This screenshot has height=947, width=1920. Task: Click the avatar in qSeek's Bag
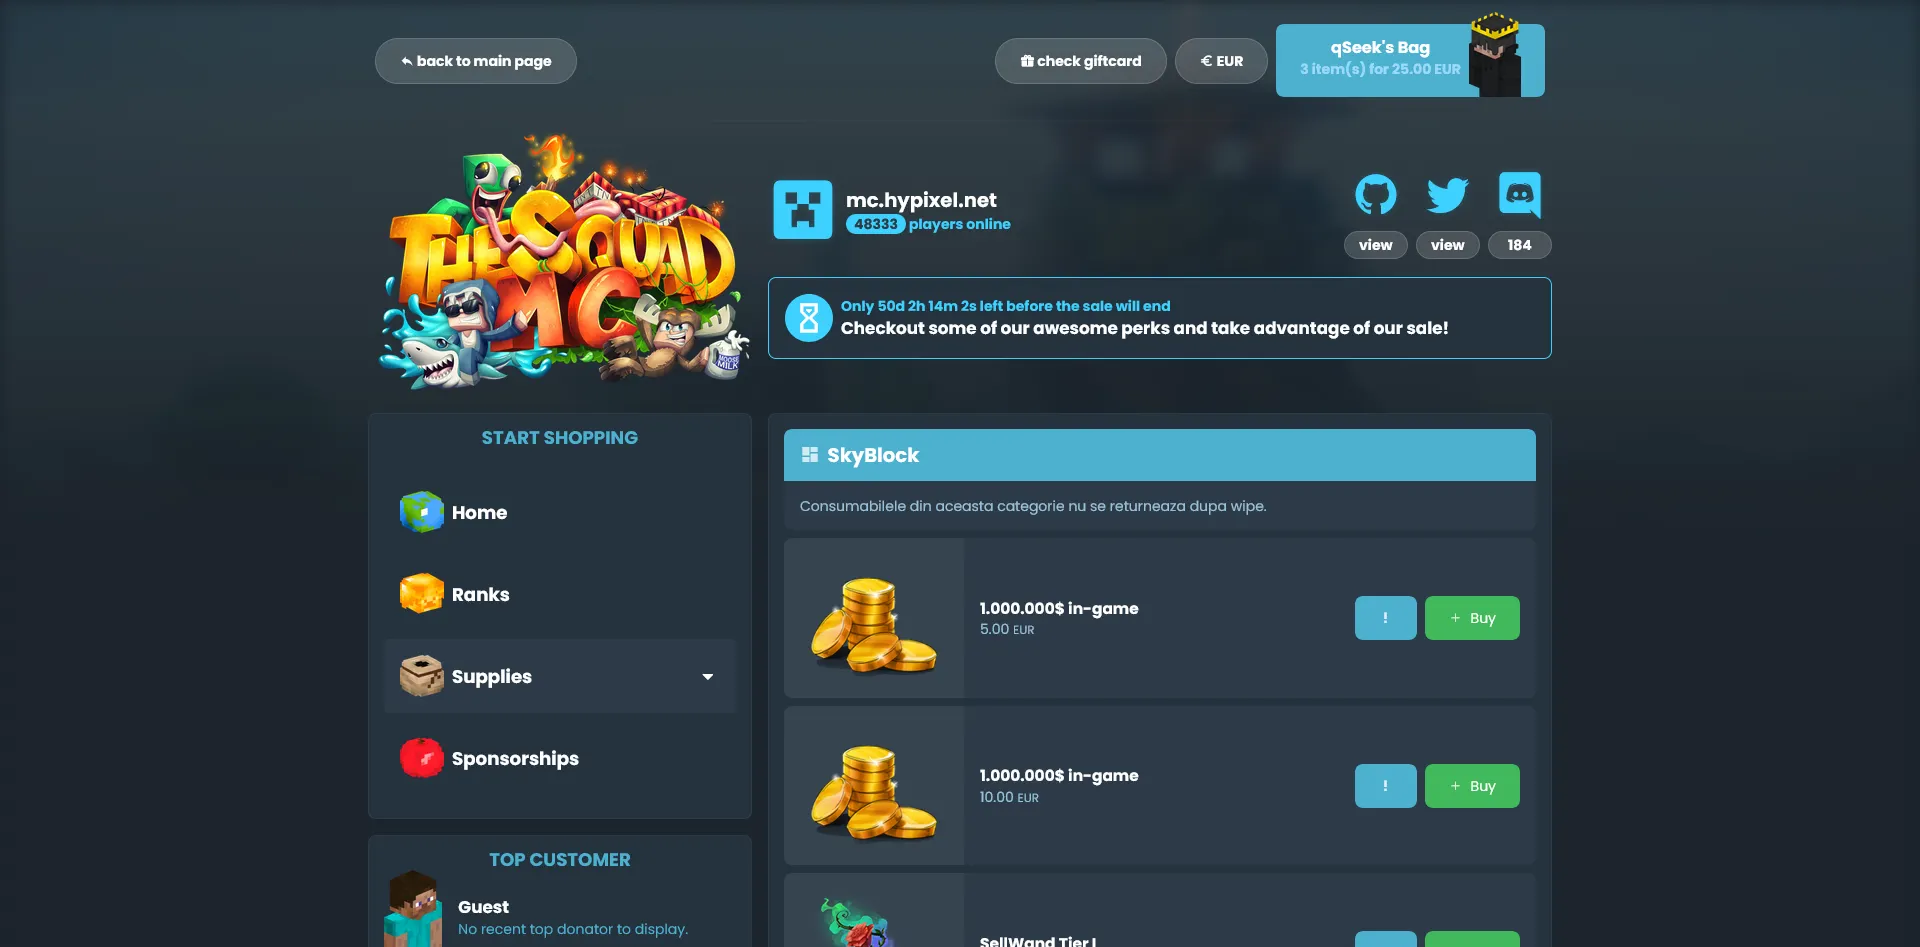(x=1495, y=55)
